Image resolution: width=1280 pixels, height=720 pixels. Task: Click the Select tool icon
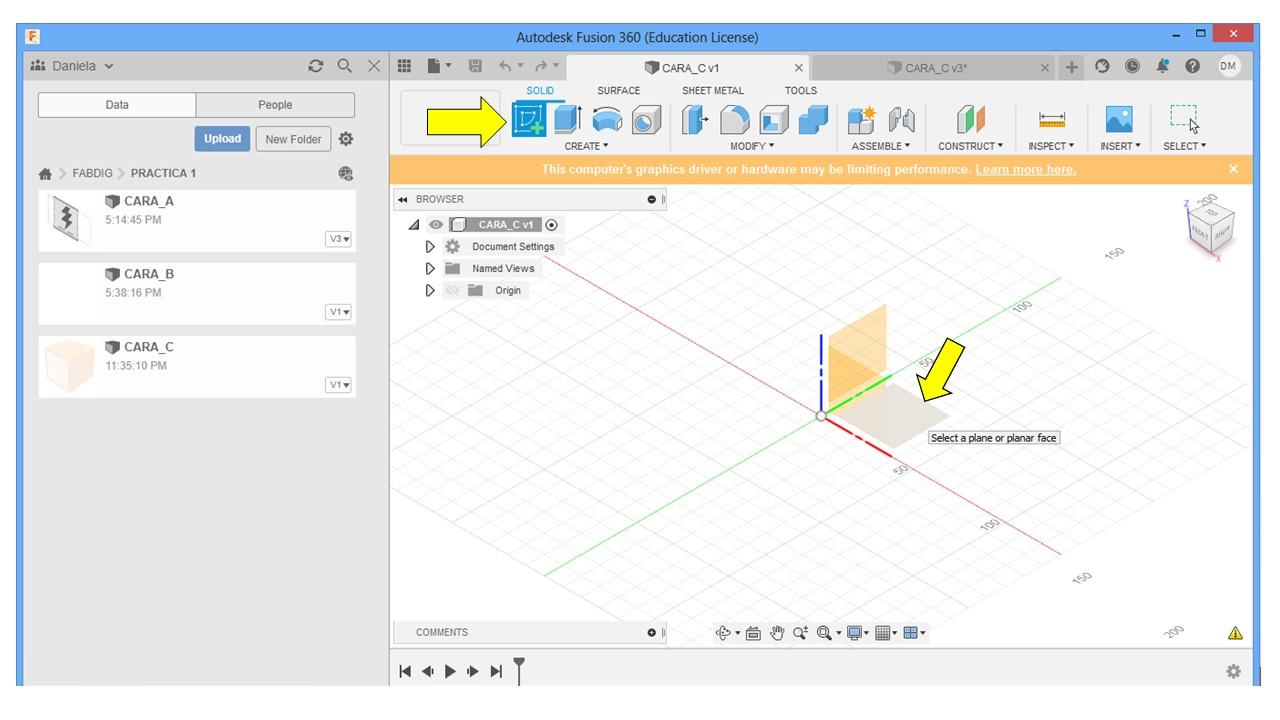point(1184,120)
